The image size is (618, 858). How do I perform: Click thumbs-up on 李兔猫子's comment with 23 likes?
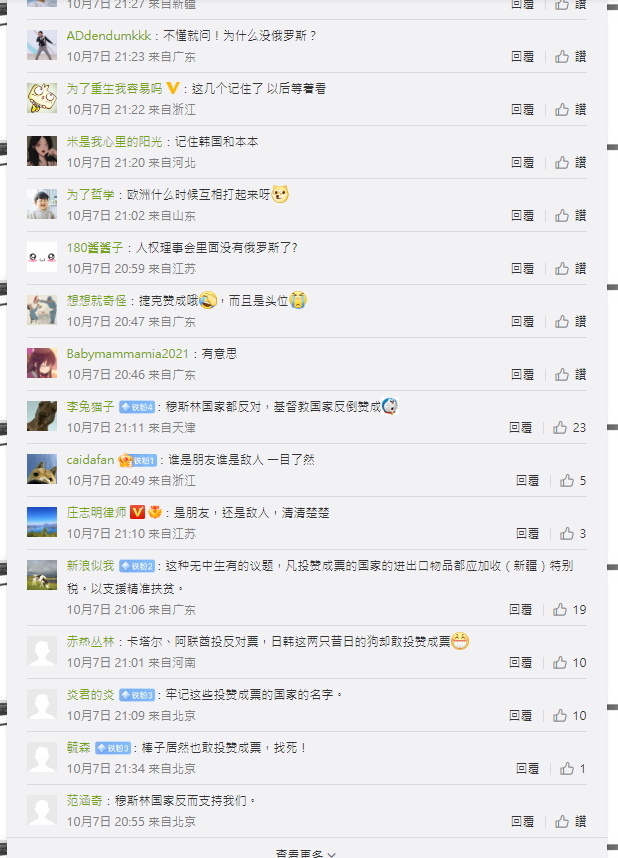(560, 427)
